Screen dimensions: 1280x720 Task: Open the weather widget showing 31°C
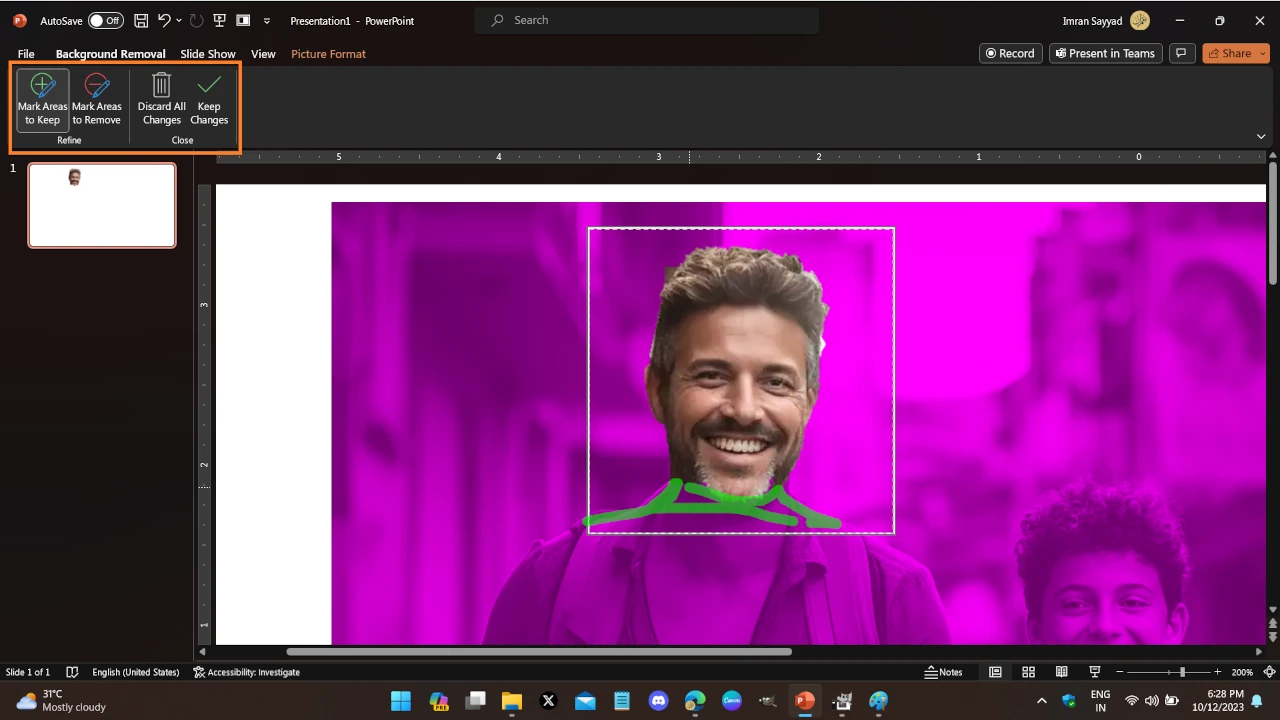tap(62, 701)
